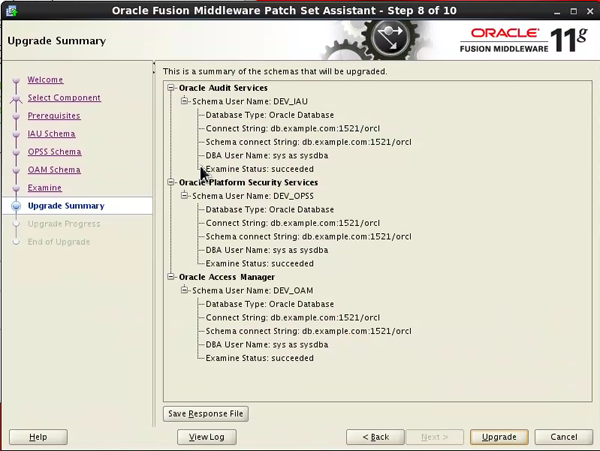The width and height of the screenshot is (600, 451).
Task: Go to the Select Component step
Action: (64, 98)
